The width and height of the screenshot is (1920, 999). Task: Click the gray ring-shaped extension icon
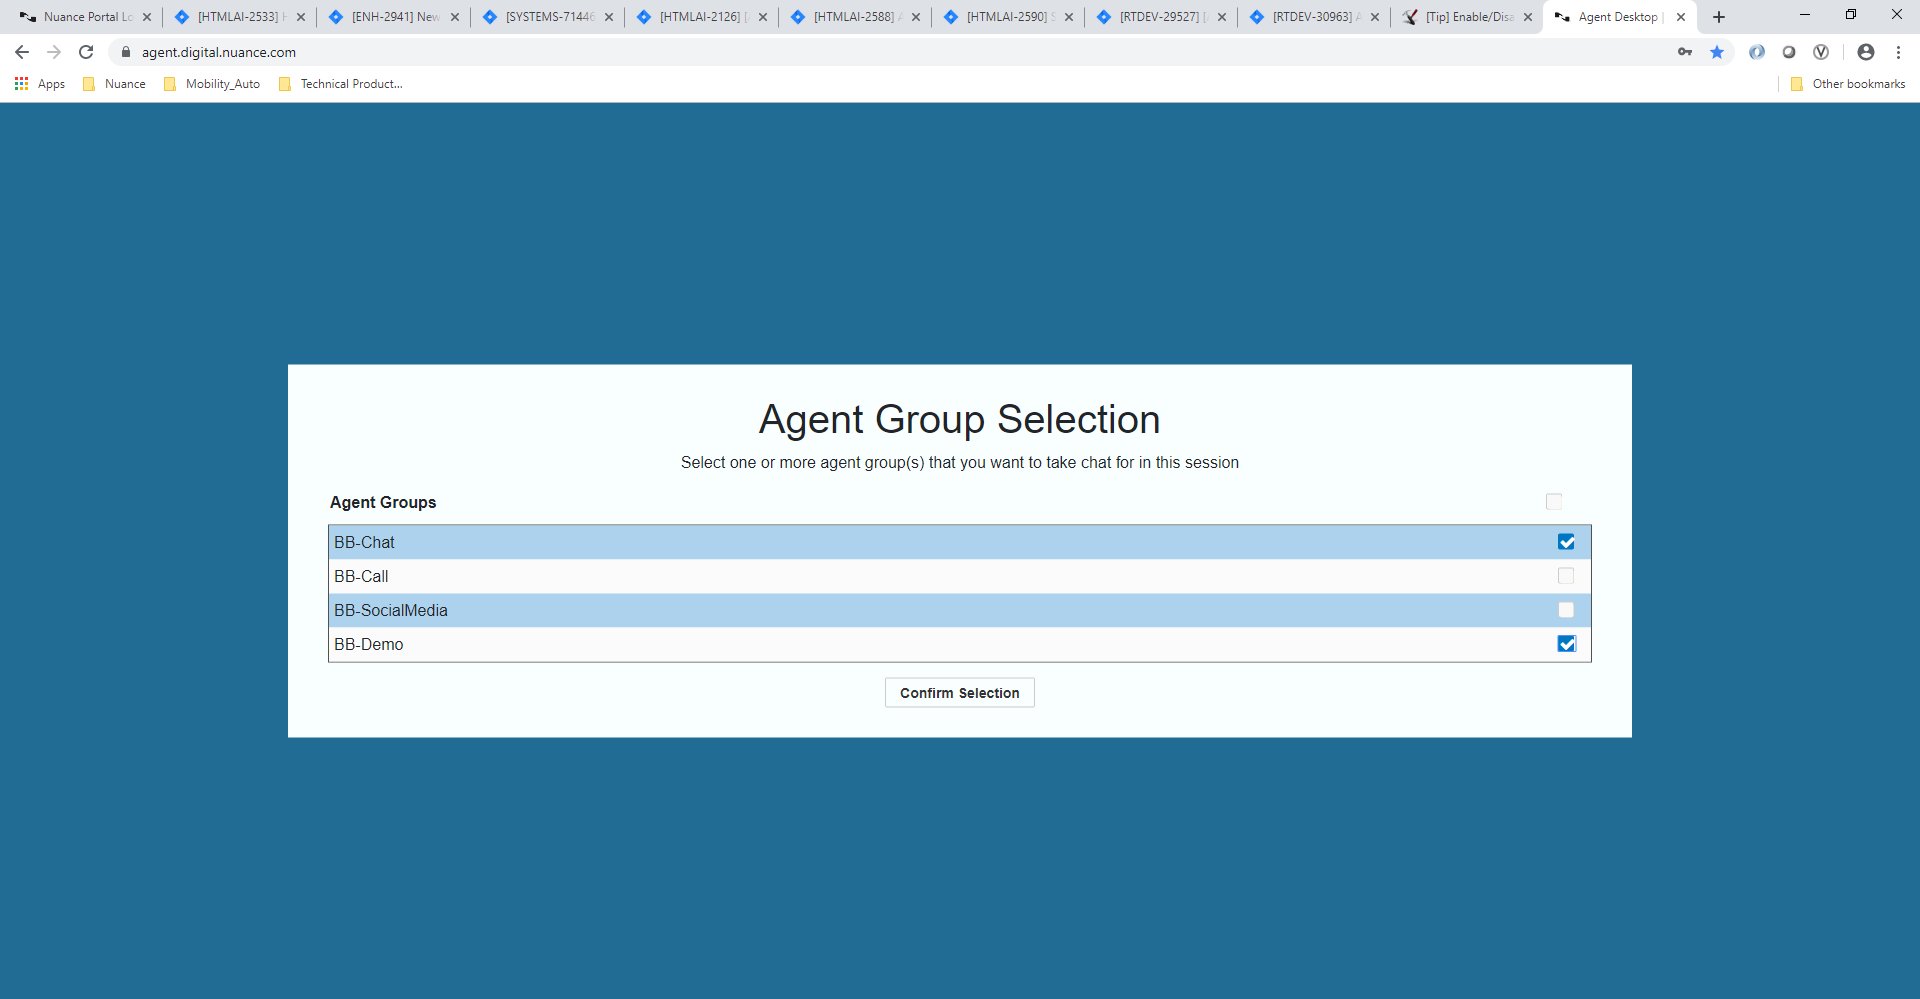[x=1789, y=51]
